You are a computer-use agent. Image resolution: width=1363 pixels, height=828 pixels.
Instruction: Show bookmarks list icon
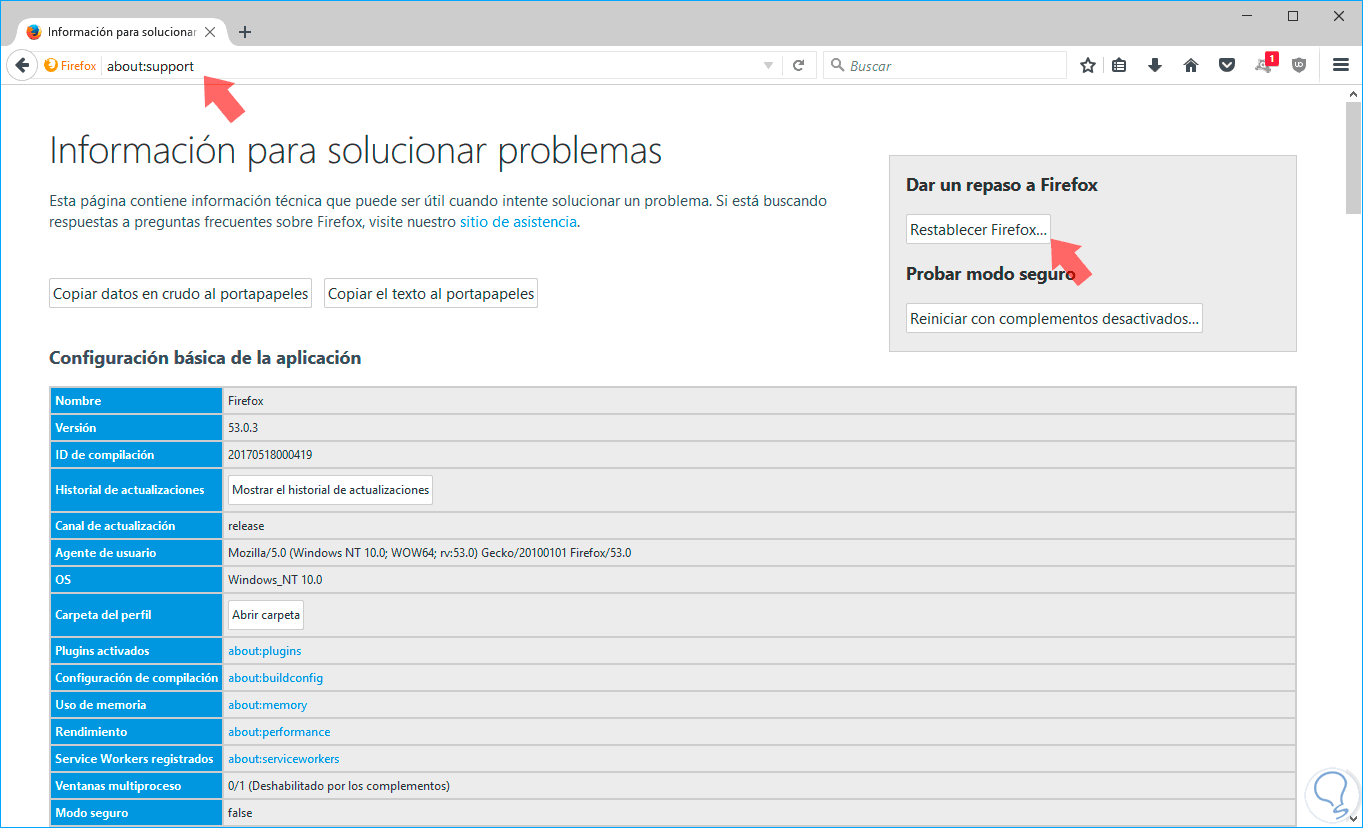pos(1120,65)
